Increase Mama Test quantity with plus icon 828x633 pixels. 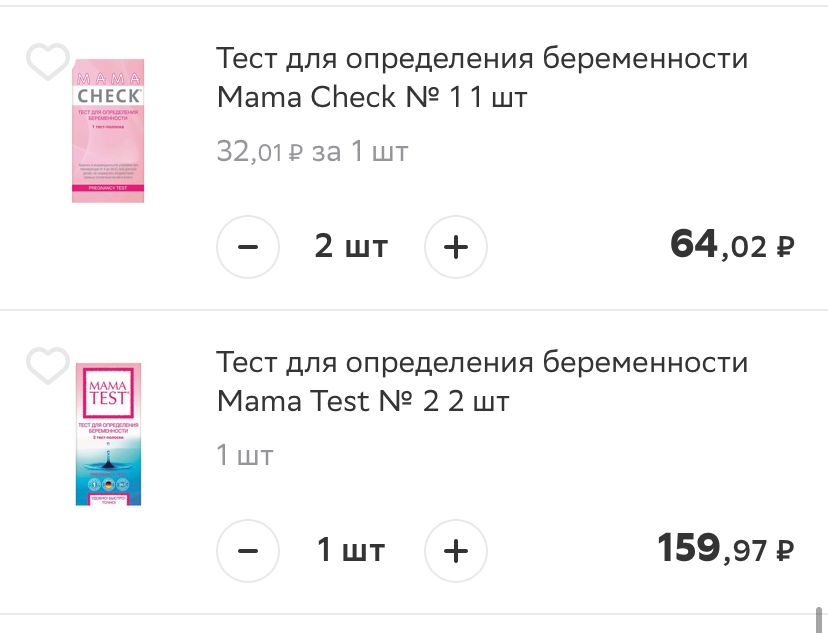(x=455, y=551)
